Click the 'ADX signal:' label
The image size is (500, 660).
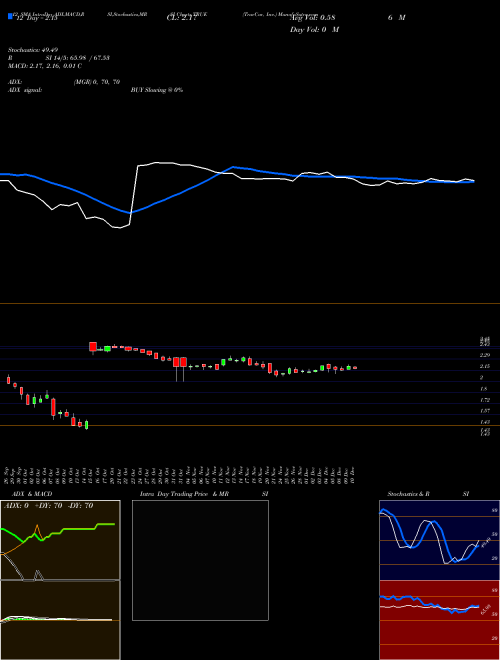click(25, 90)
